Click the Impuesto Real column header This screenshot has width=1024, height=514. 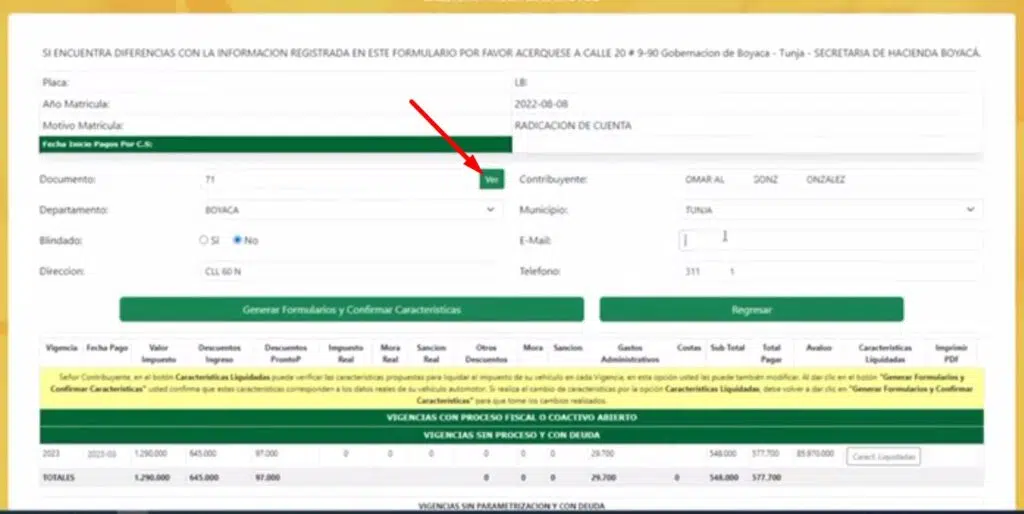pyautogui.click(x=345, y=353)
